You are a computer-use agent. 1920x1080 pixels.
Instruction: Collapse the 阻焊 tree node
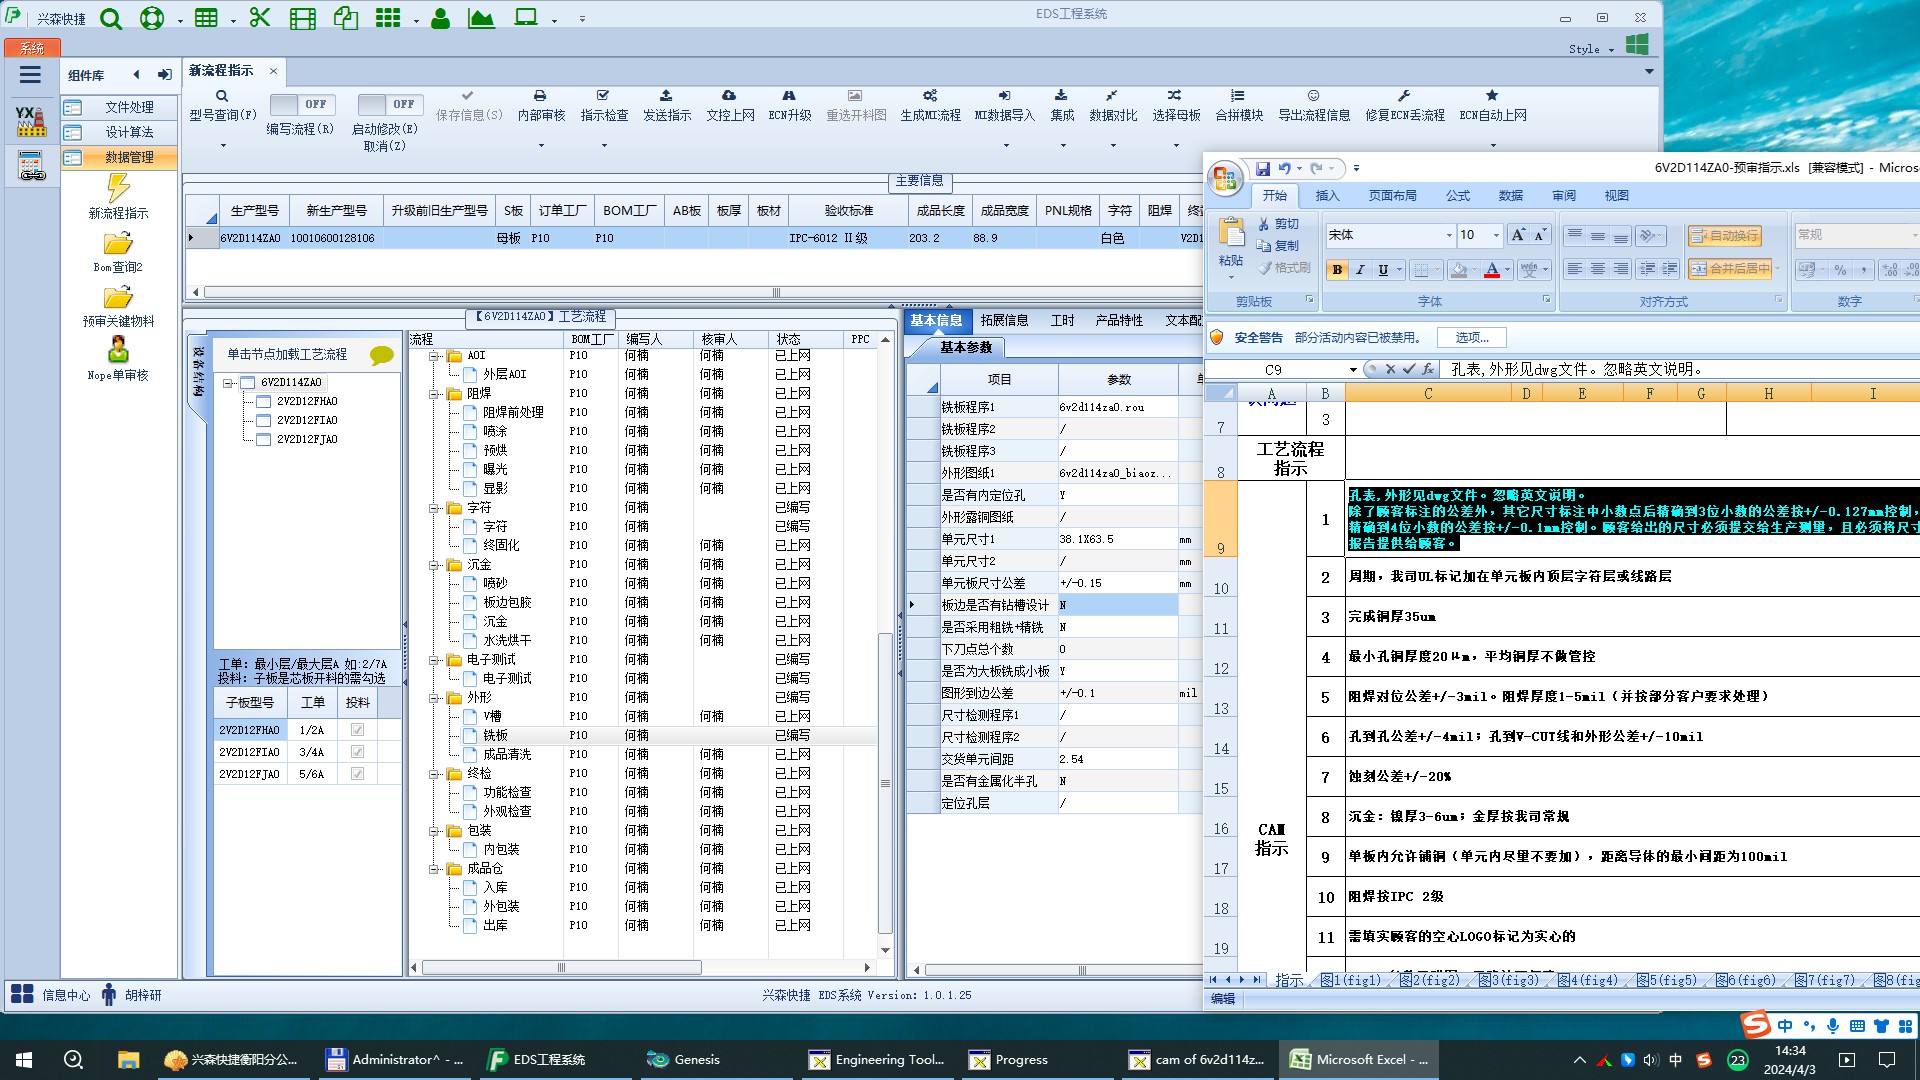coord(434,394)
